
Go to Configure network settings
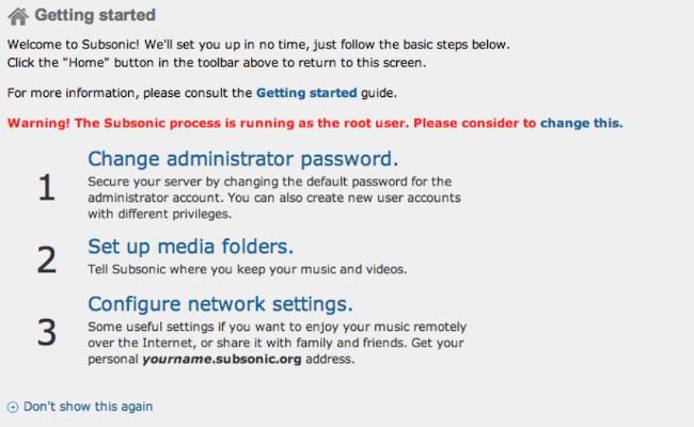[x=220, y=303]
